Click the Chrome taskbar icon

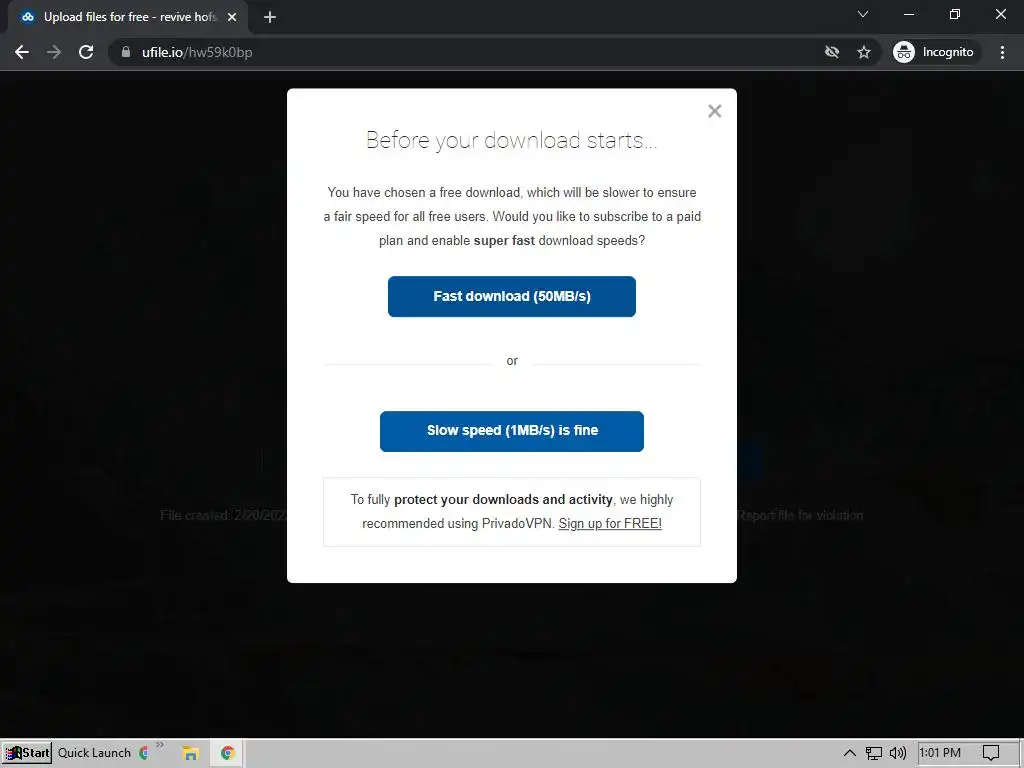[227, 753]
